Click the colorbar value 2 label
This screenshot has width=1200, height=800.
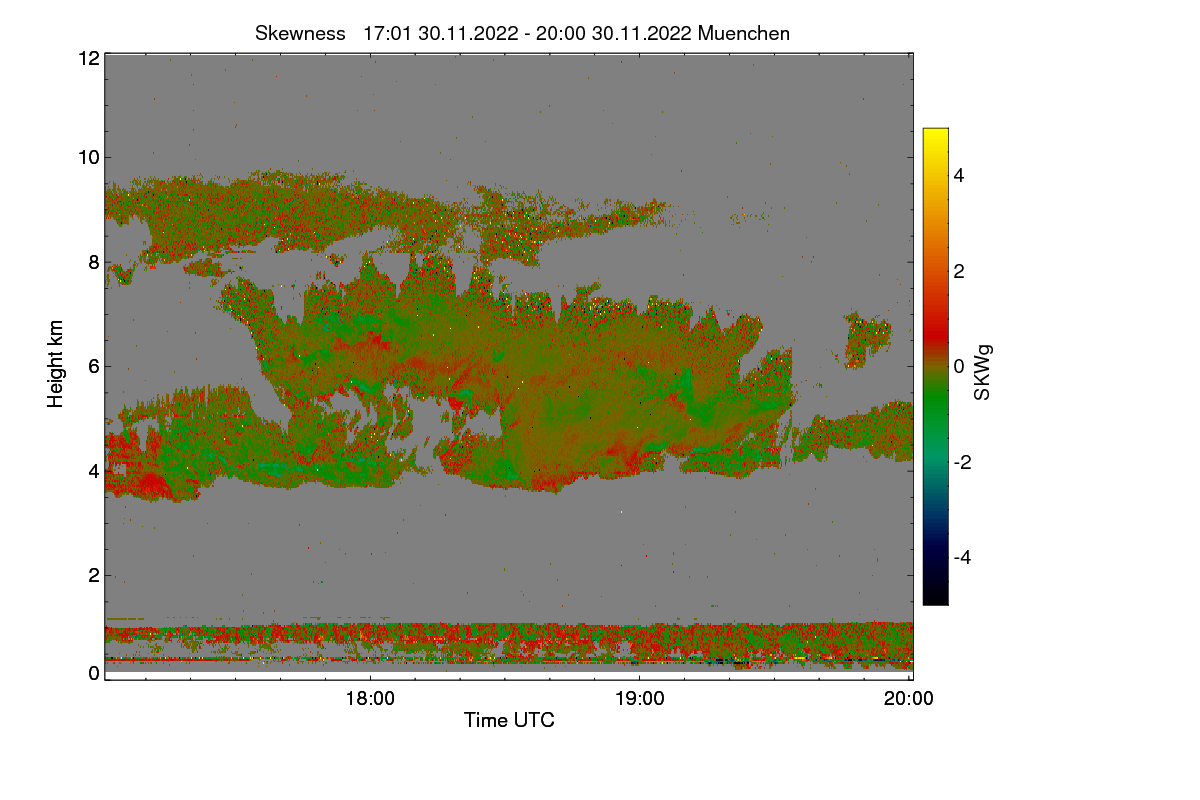[958, 271]
